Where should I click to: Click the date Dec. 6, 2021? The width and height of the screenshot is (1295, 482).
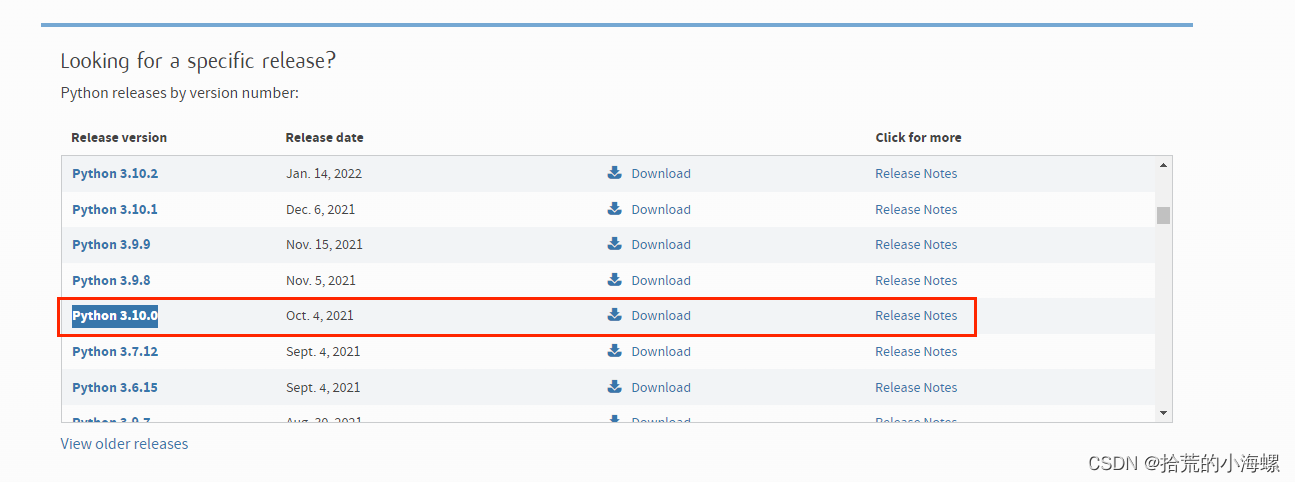pyautogui.click(x=320, y=209)
